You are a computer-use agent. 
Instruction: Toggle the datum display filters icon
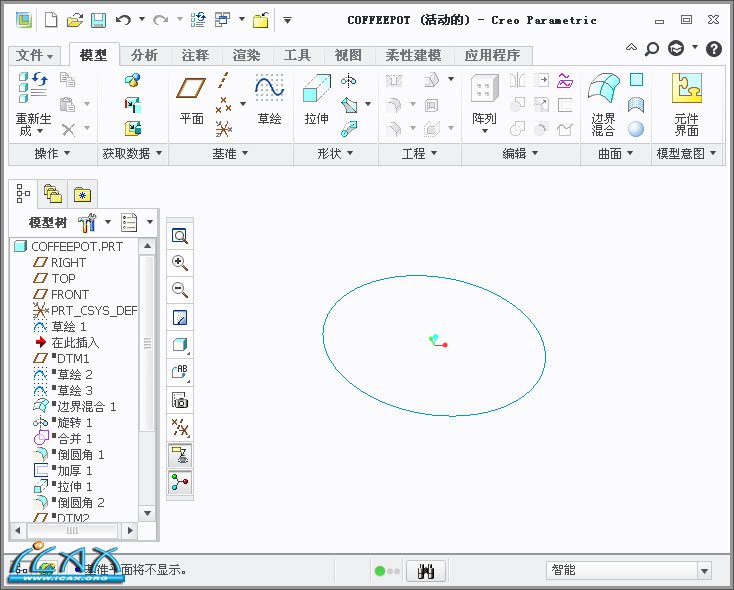(x=180, y=428)
